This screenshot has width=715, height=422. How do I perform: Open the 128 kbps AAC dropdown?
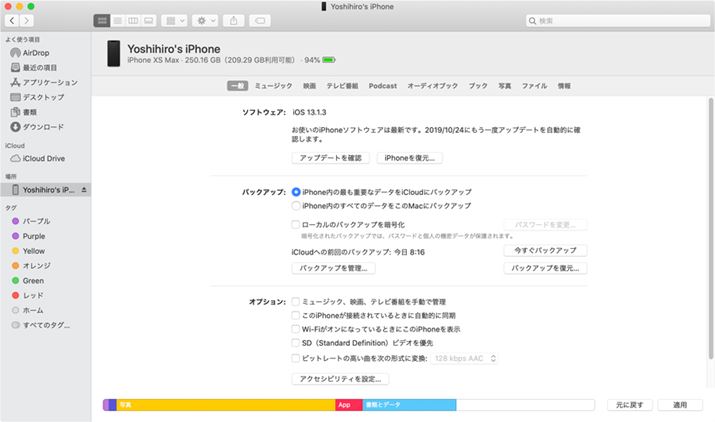pyautogui.click(x=464, y=359)
